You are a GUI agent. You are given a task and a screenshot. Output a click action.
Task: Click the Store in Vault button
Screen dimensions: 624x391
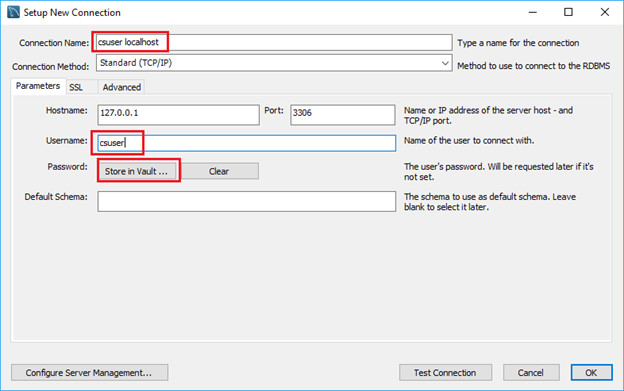tap(137, 171)
